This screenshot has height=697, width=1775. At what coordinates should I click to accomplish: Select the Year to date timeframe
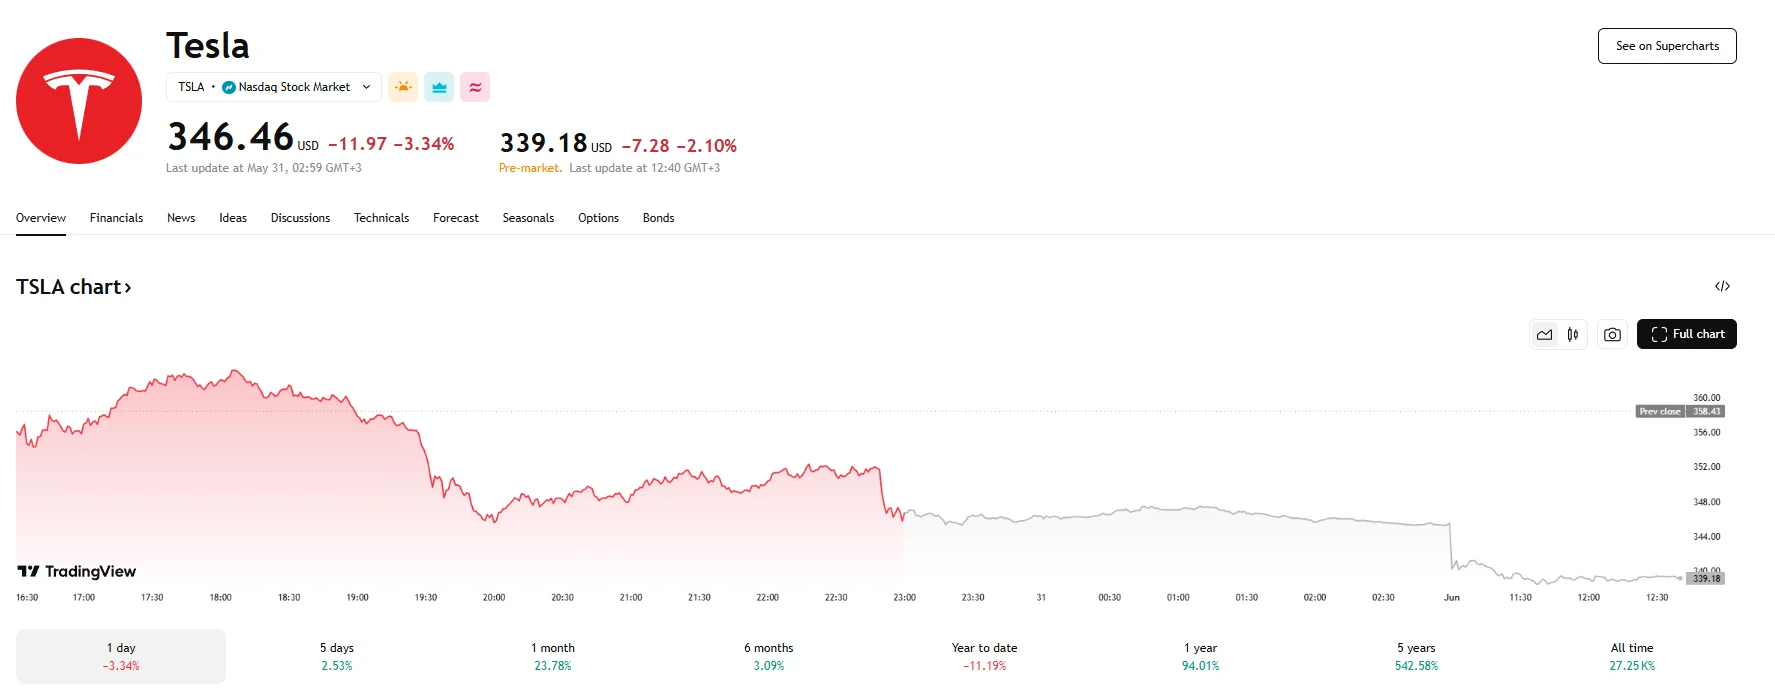click(983, 655)
